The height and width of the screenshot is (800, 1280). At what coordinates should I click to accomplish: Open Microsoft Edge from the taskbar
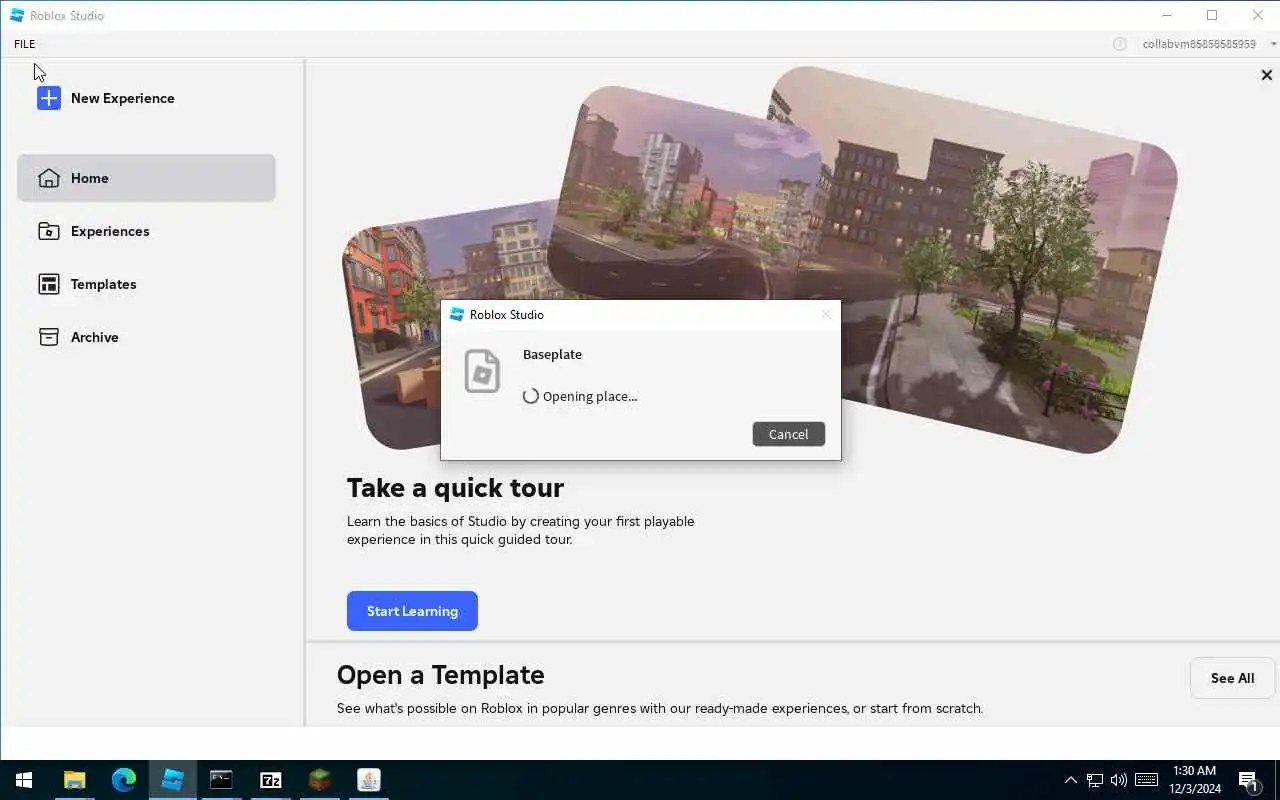(x=124, y=780)
